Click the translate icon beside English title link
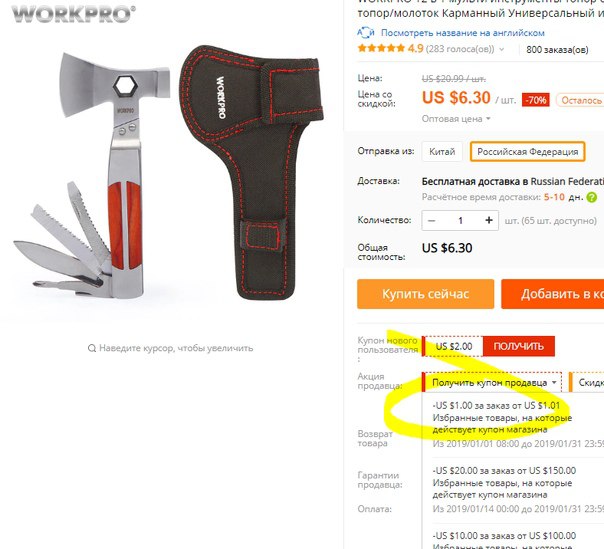This screenshot has height=549, width=604. 366,33
